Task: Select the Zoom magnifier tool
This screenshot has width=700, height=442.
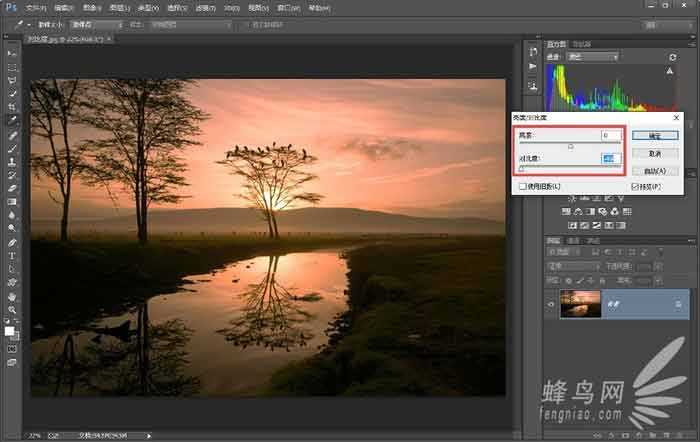Action: (12, 310)
